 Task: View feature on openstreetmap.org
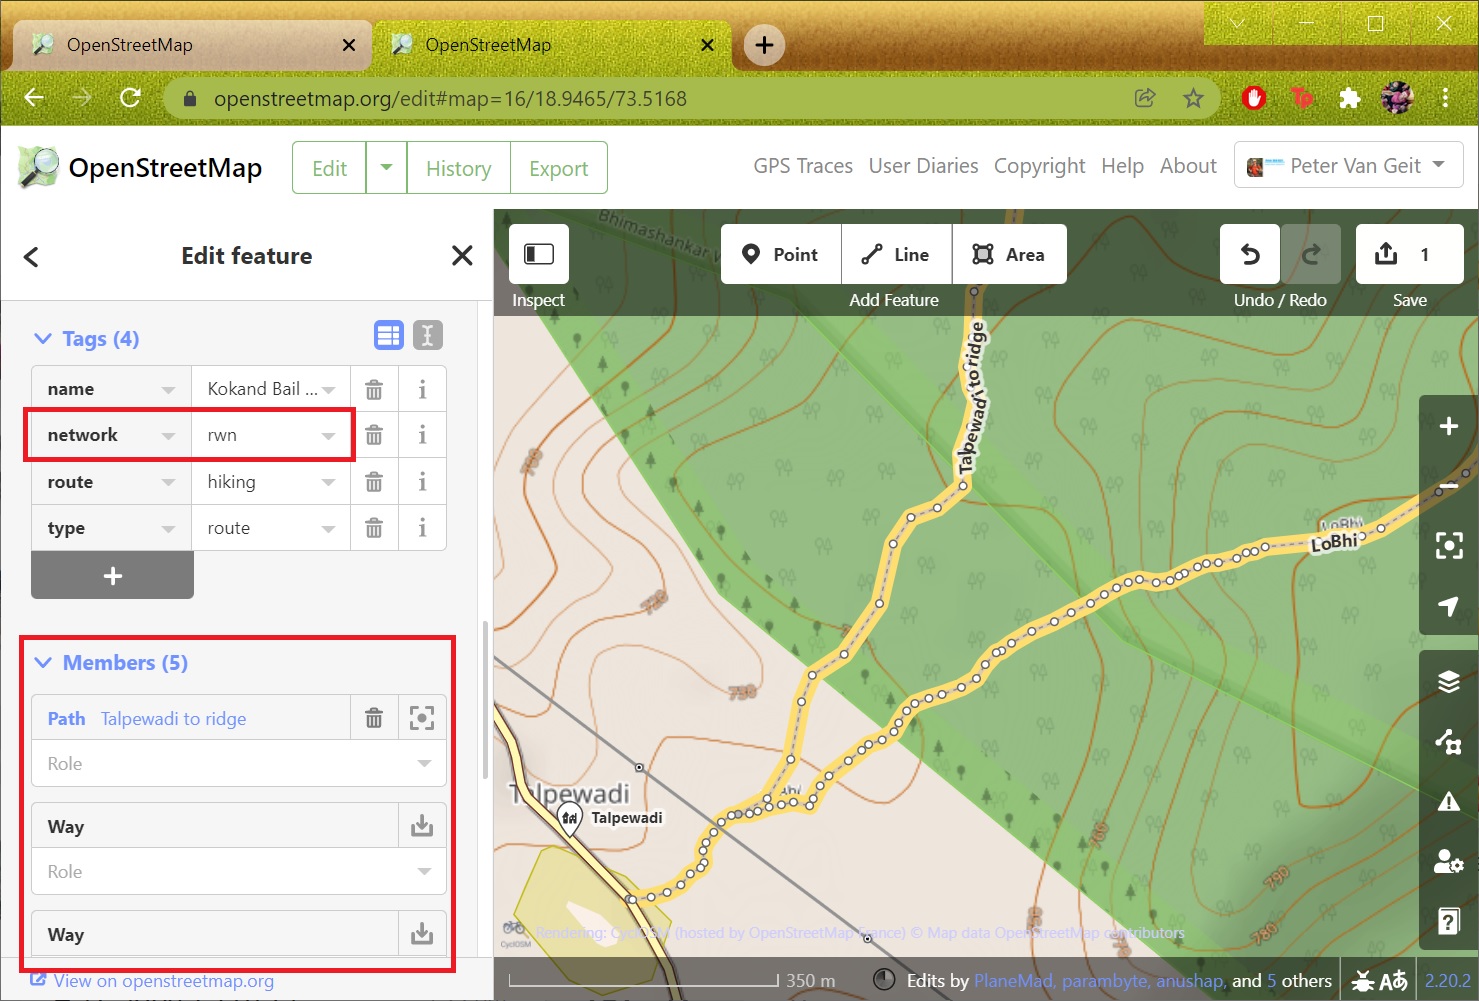152,981
